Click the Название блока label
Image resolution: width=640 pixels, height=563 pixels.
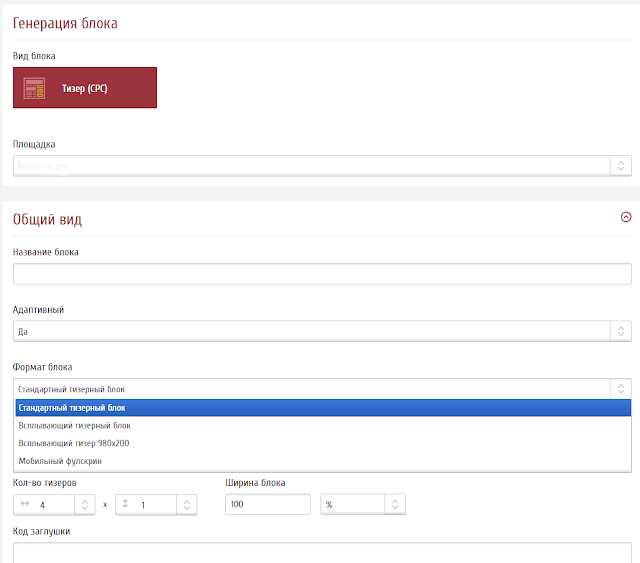(46, 252)
